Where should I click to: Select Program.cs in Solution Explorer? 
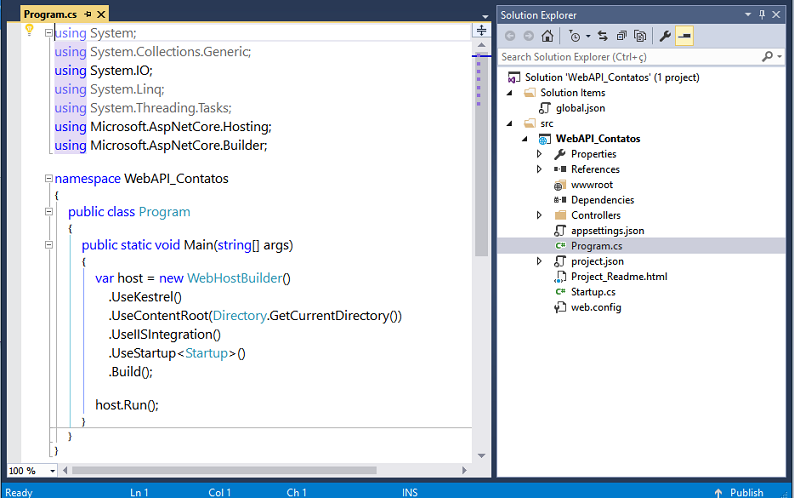(x=597, y=246)
